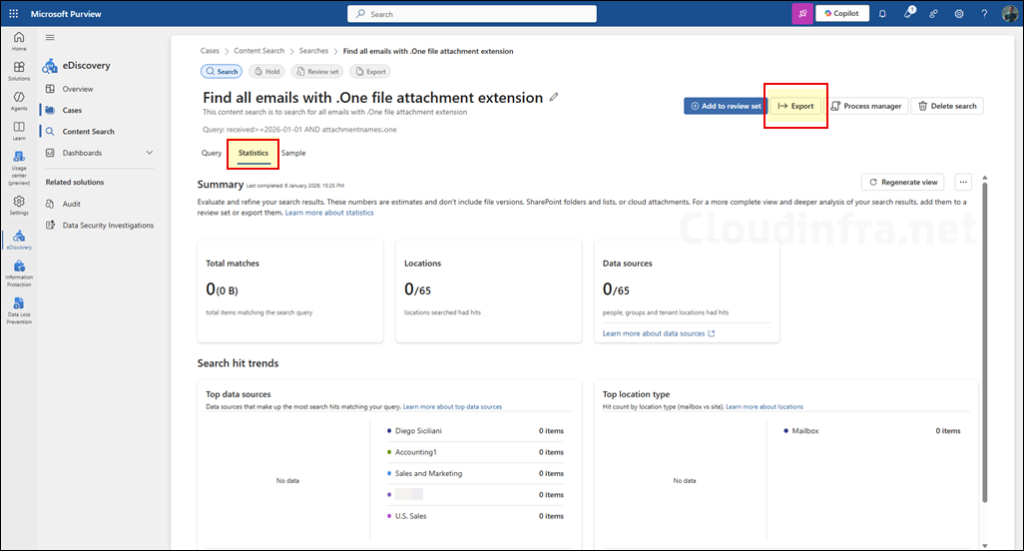
Task: Go to Content Search breadcrumb
Action: coord(259,51)
